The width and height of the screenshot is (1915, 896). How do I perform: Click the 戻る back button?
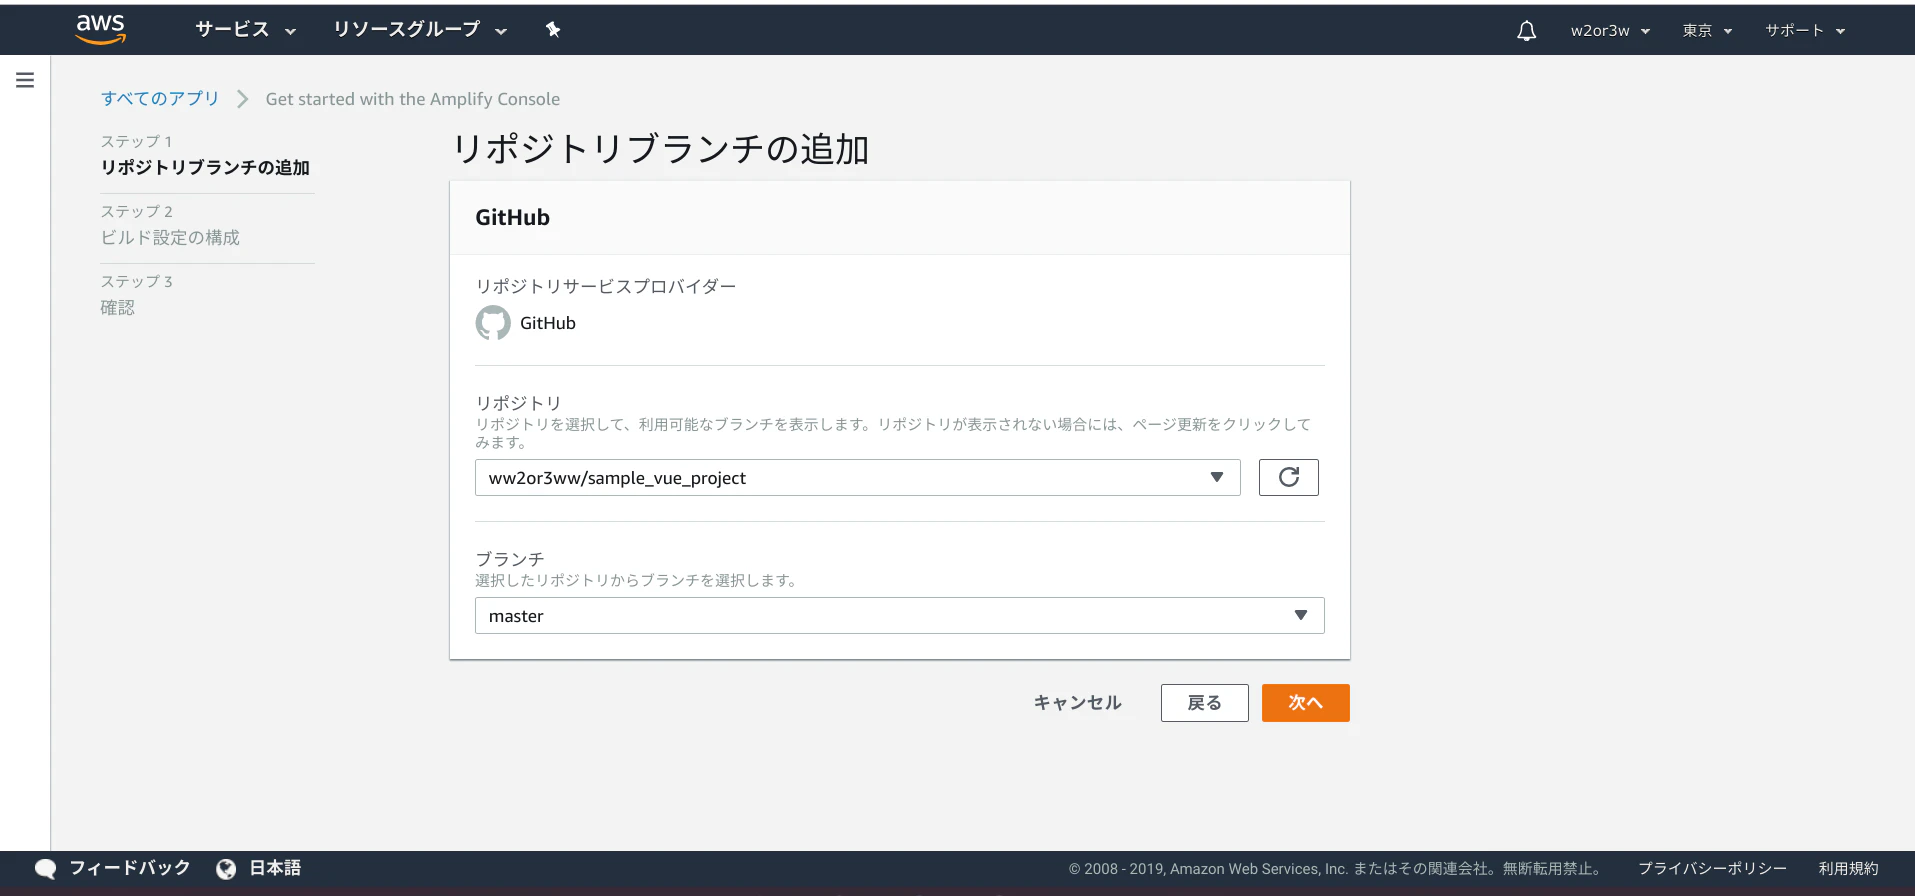click(x=1205, y=703)
